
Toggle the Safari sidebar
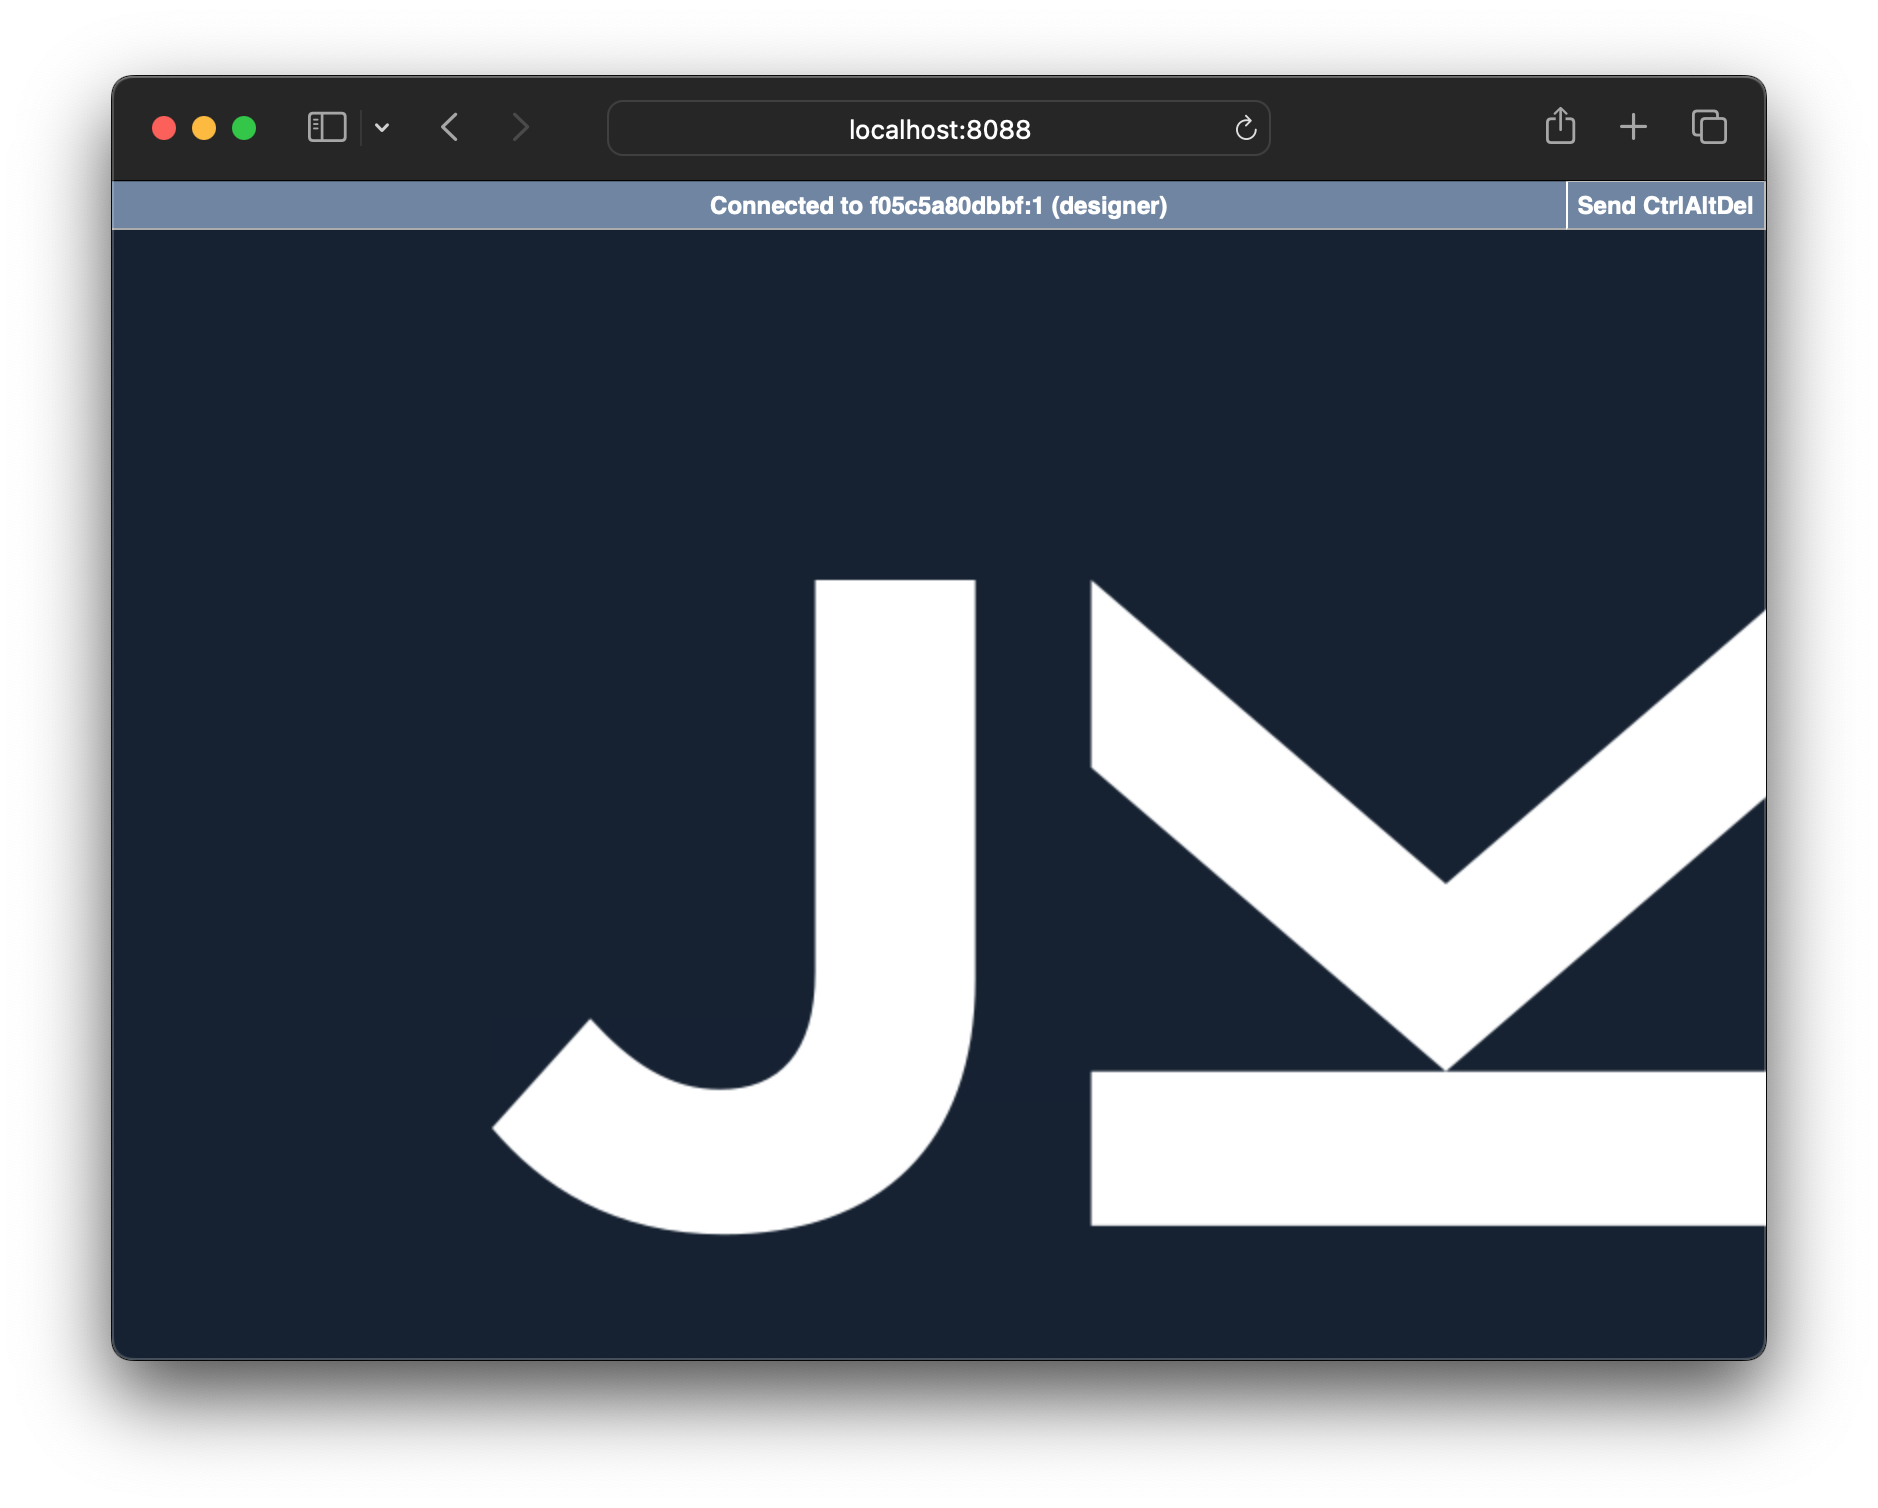click(325, 127)
